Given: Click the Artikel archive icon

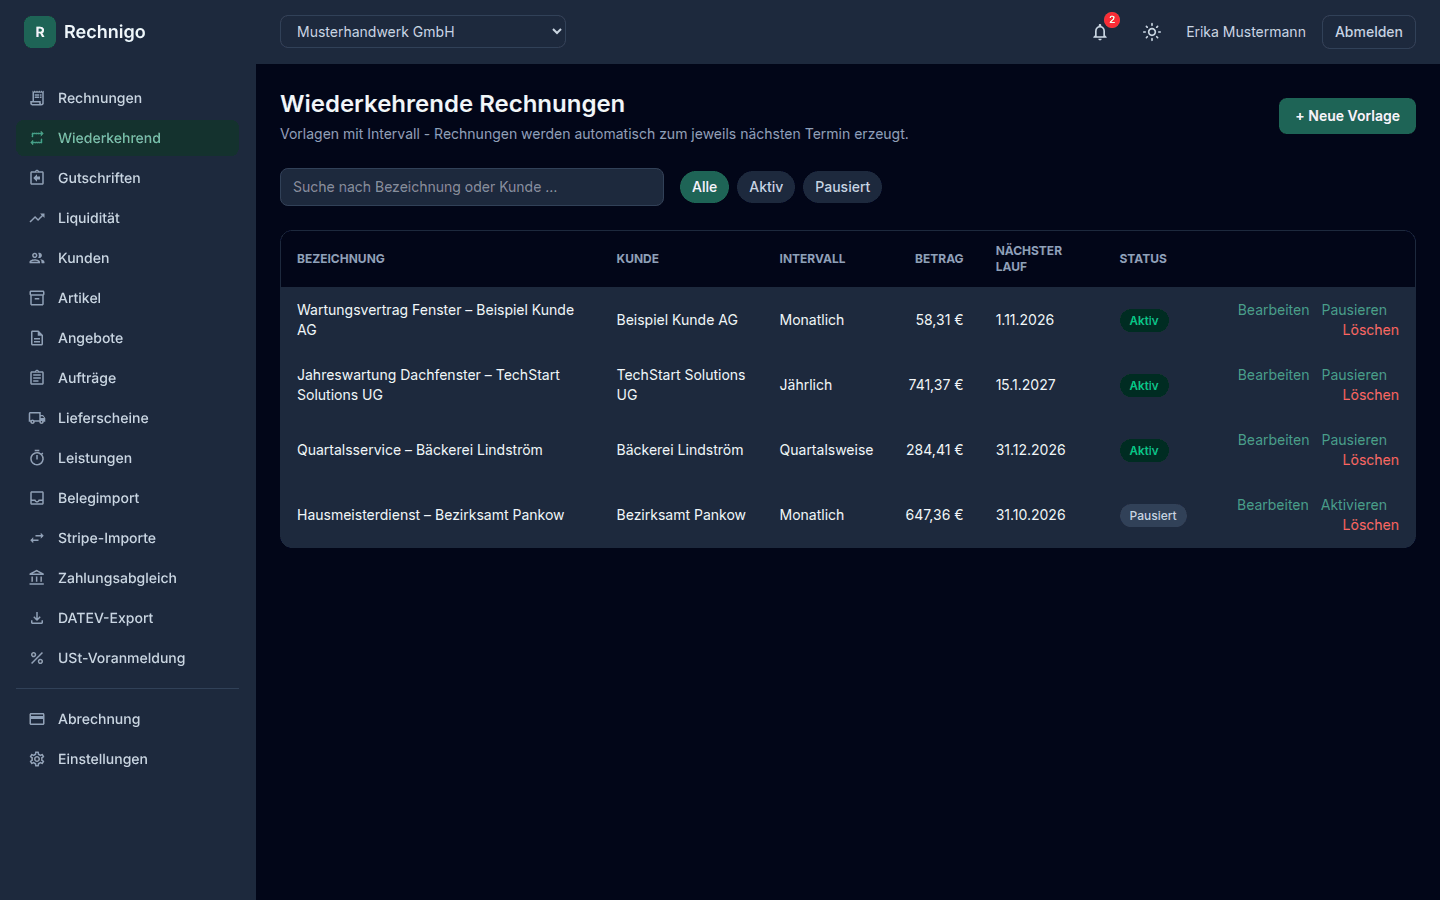Looking at the screenshot, I should [x=37, y=298].
